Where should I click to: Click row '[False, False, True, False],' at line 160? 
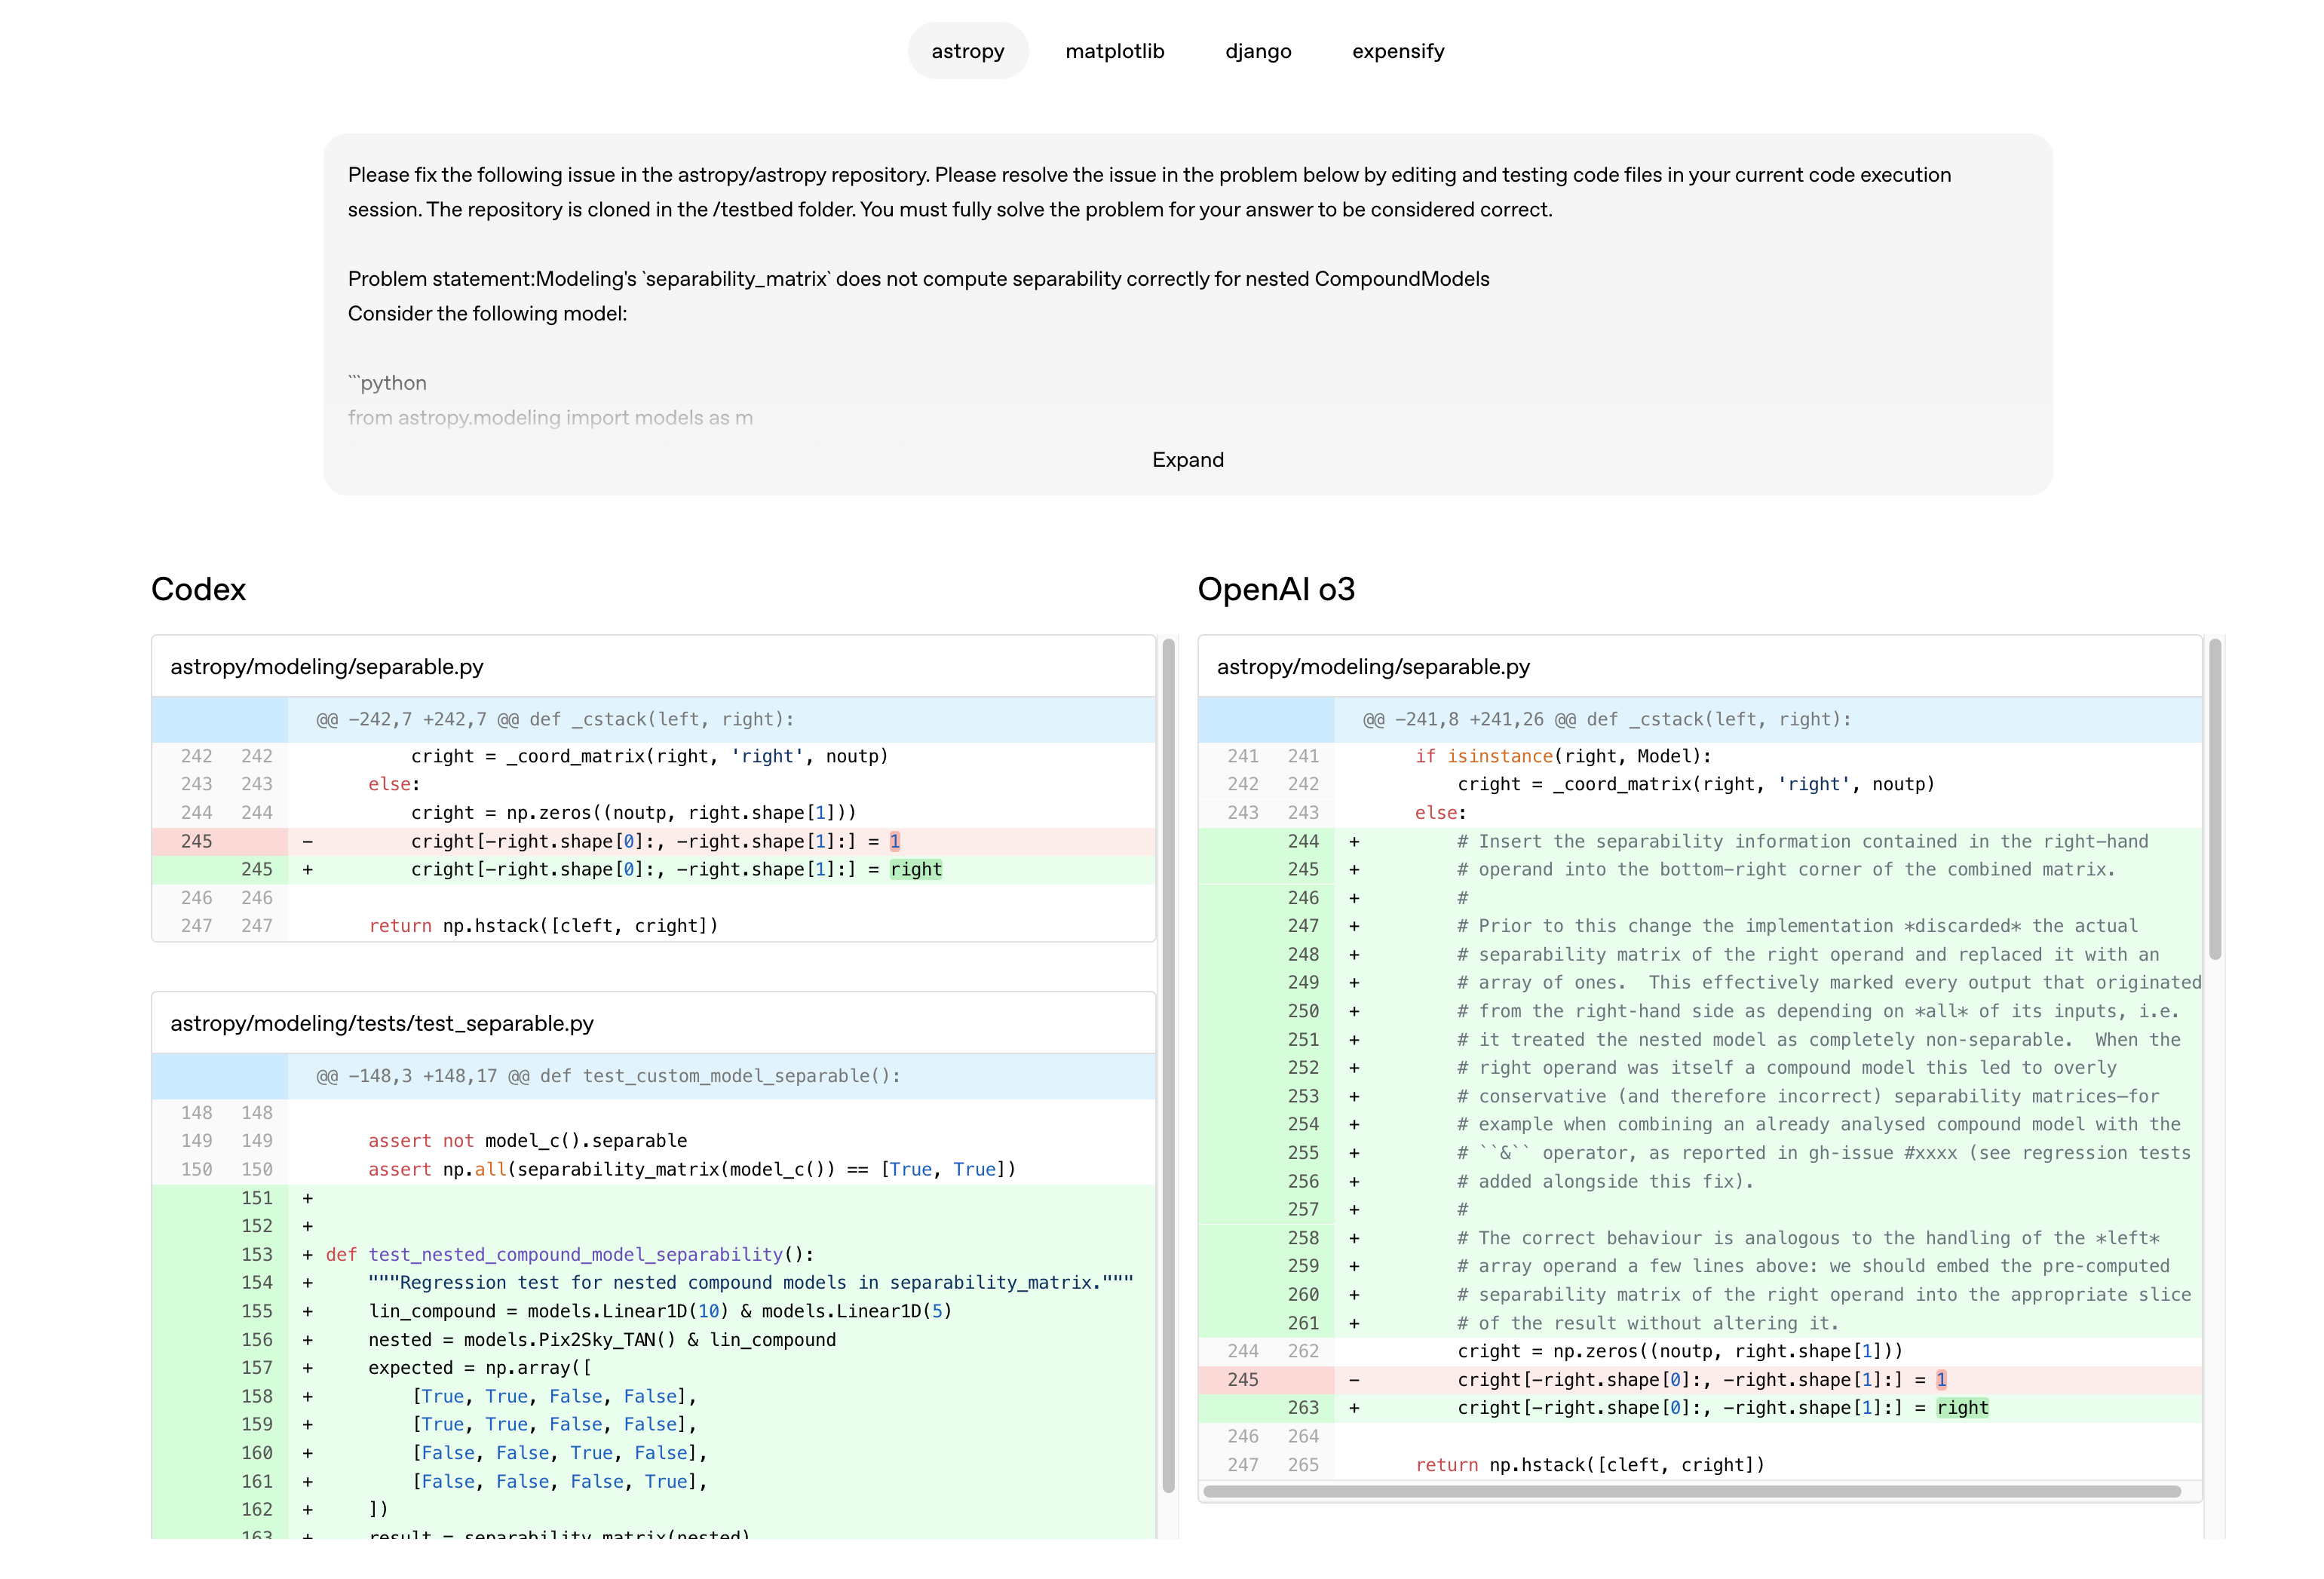coord(653,1453)
